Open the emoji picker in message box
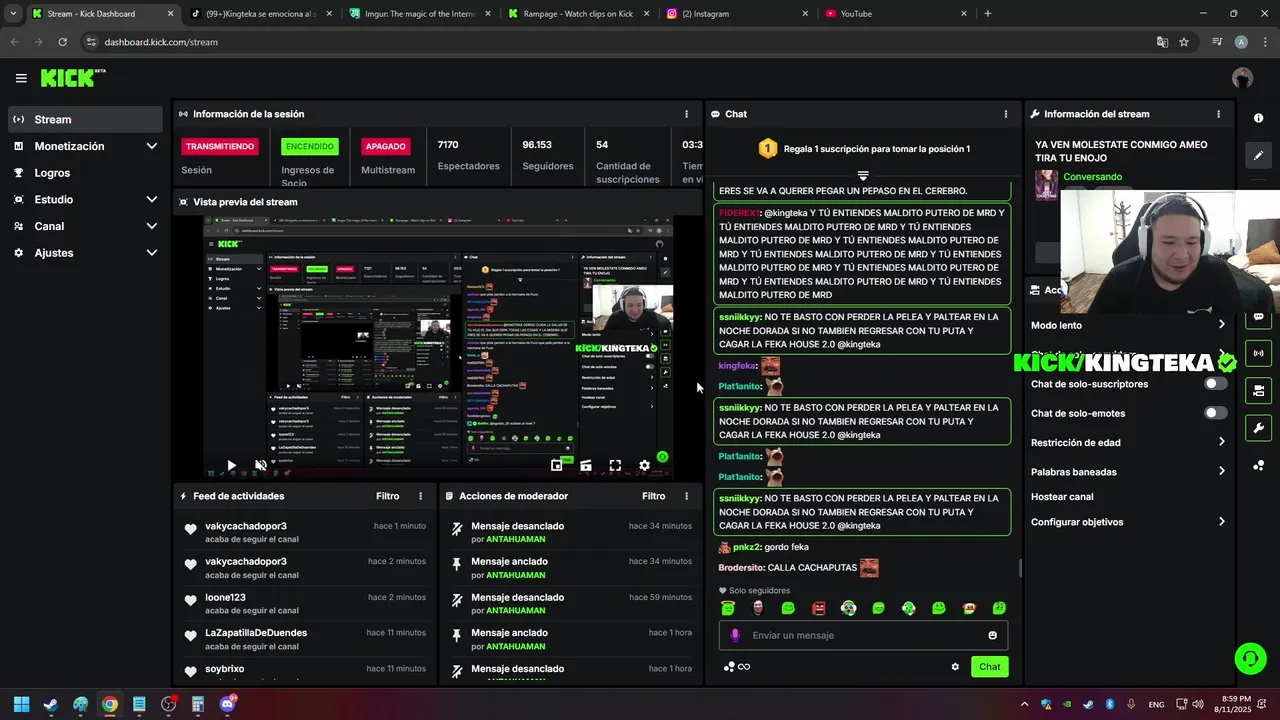 [x=992, y=635]
